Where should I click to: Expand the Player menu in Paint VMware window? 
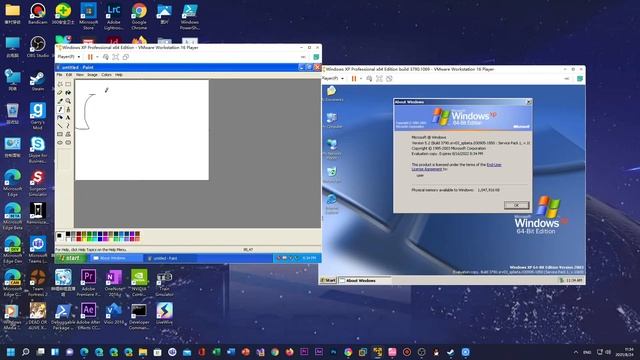(x=69, y=57)
